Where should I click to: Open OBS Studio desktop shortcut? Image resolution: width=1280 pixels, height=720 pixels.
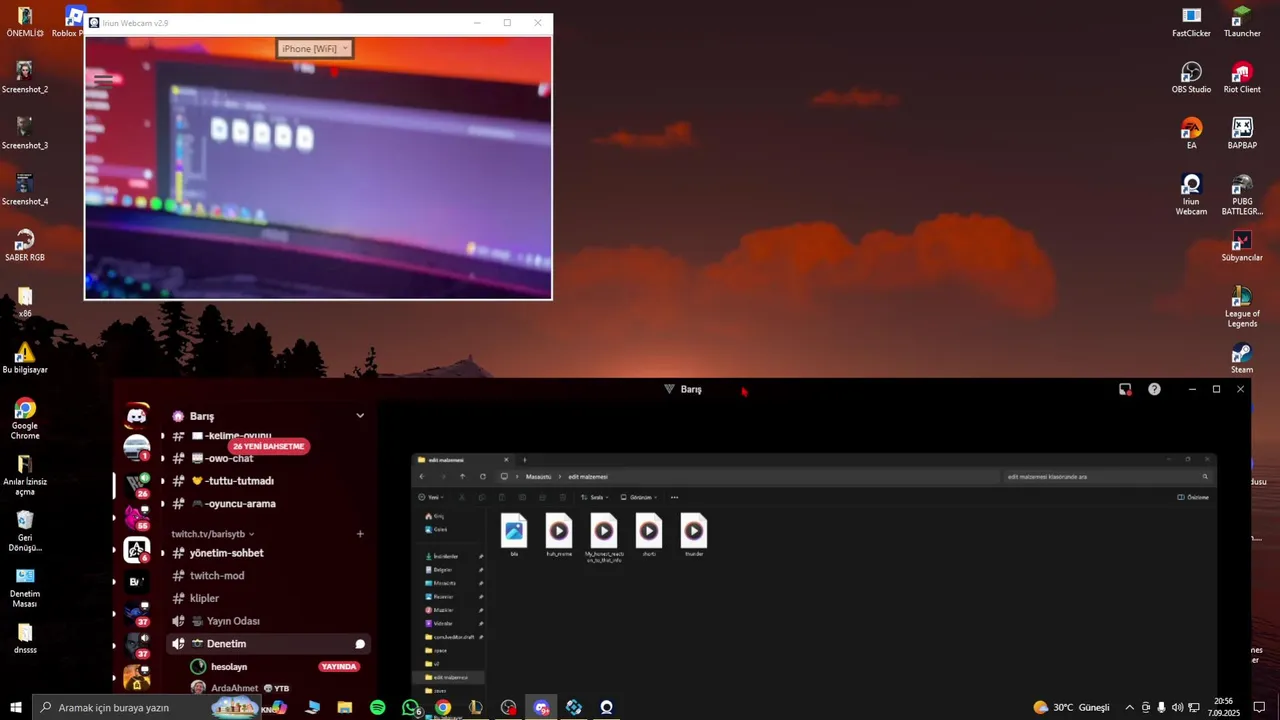pos(1191,78)
